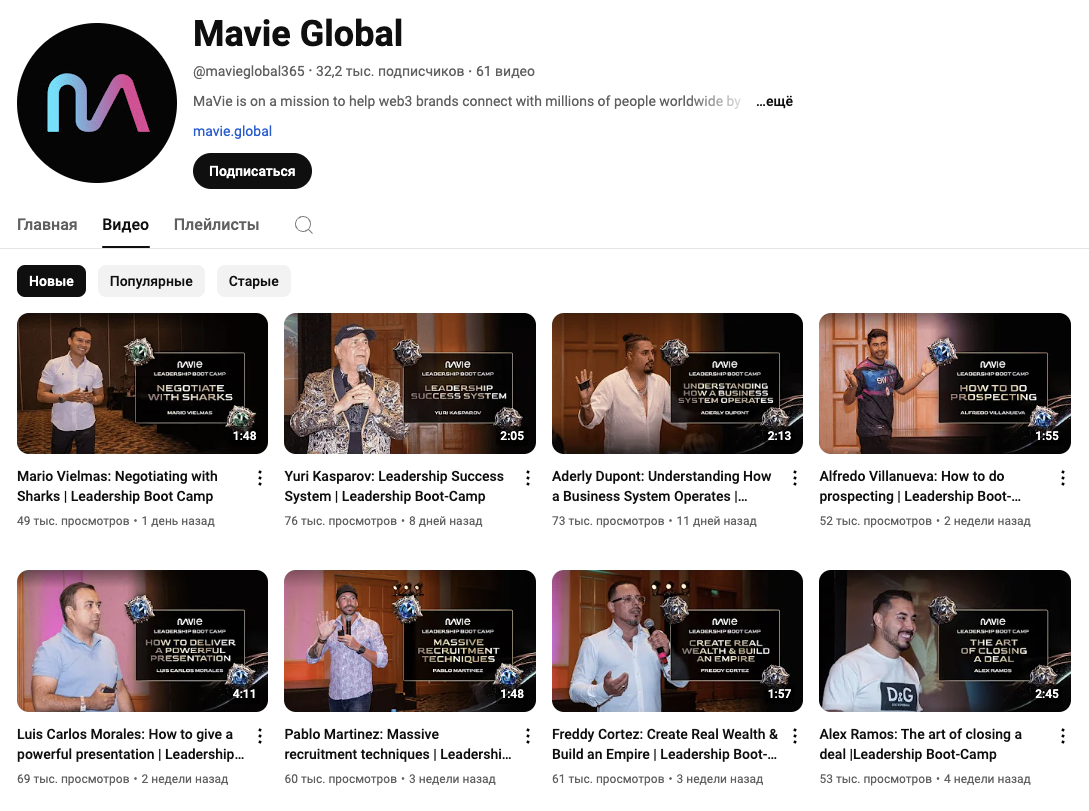Open options menu for Pablo Martinez video
The width and height of the screenshot is (1089, 811).
coord(527,736)
